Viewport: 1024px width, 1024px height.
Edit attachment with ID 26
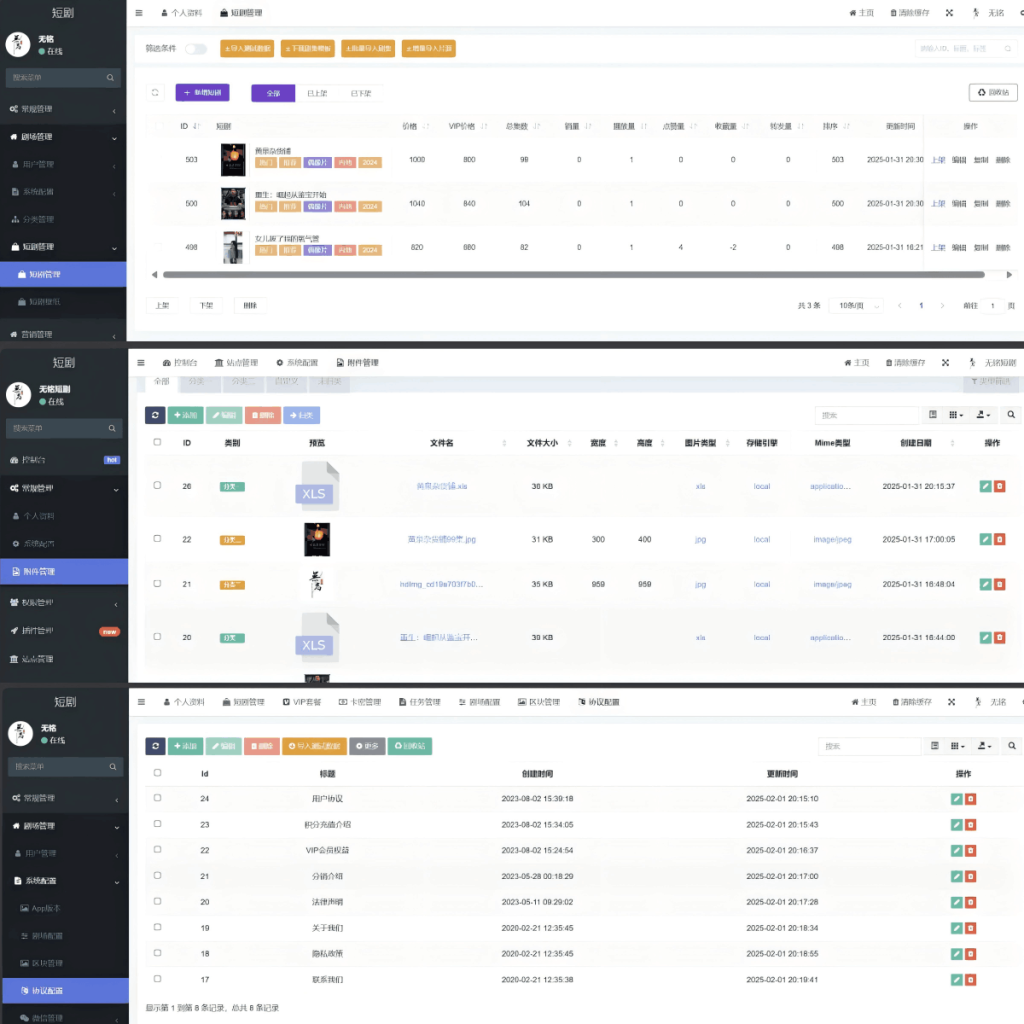[985, 486]
